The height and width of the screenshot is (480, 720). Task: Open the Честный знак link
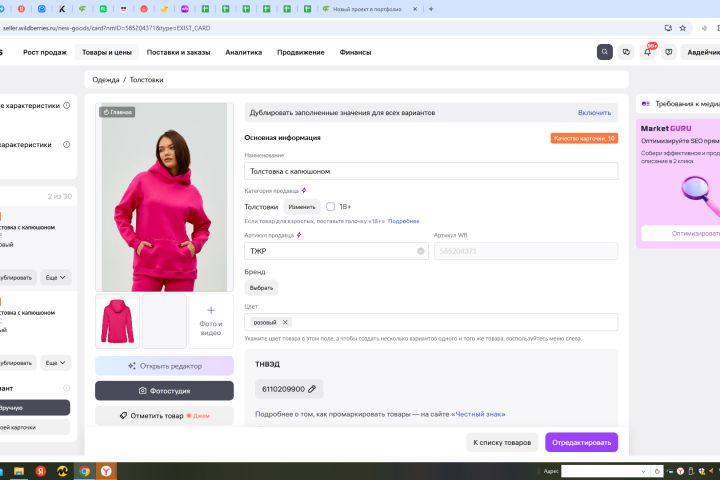pos(478,414)
